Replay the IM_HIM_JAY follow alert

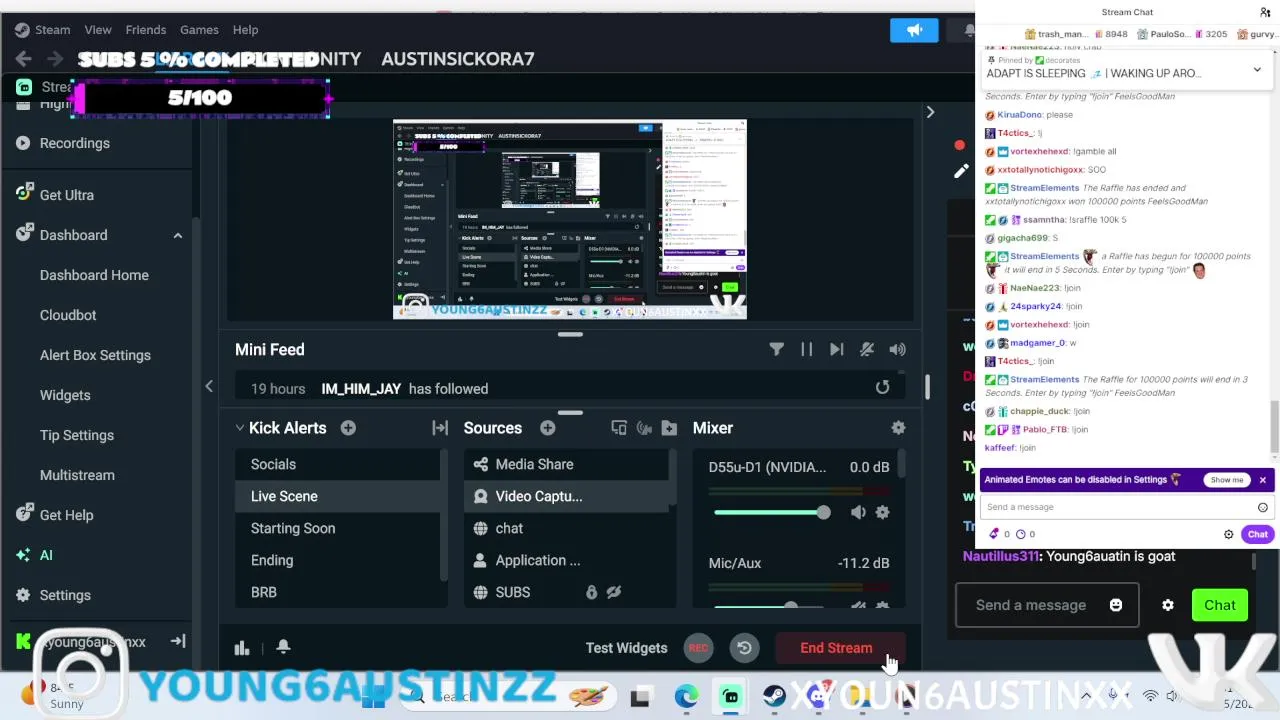click(882, 388)
